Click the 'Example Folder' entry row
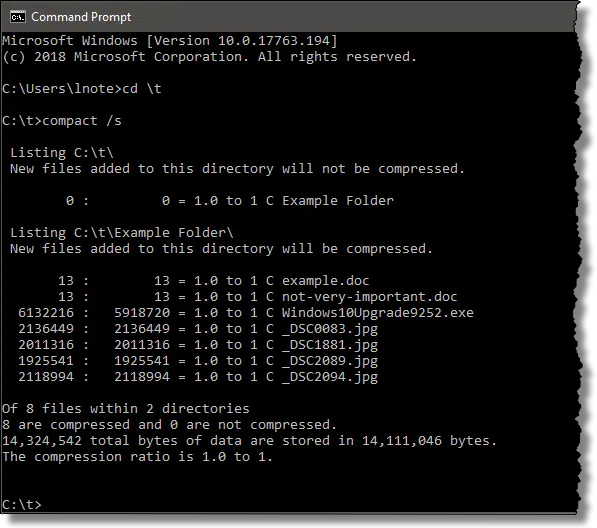 click(x=230, y=201)
